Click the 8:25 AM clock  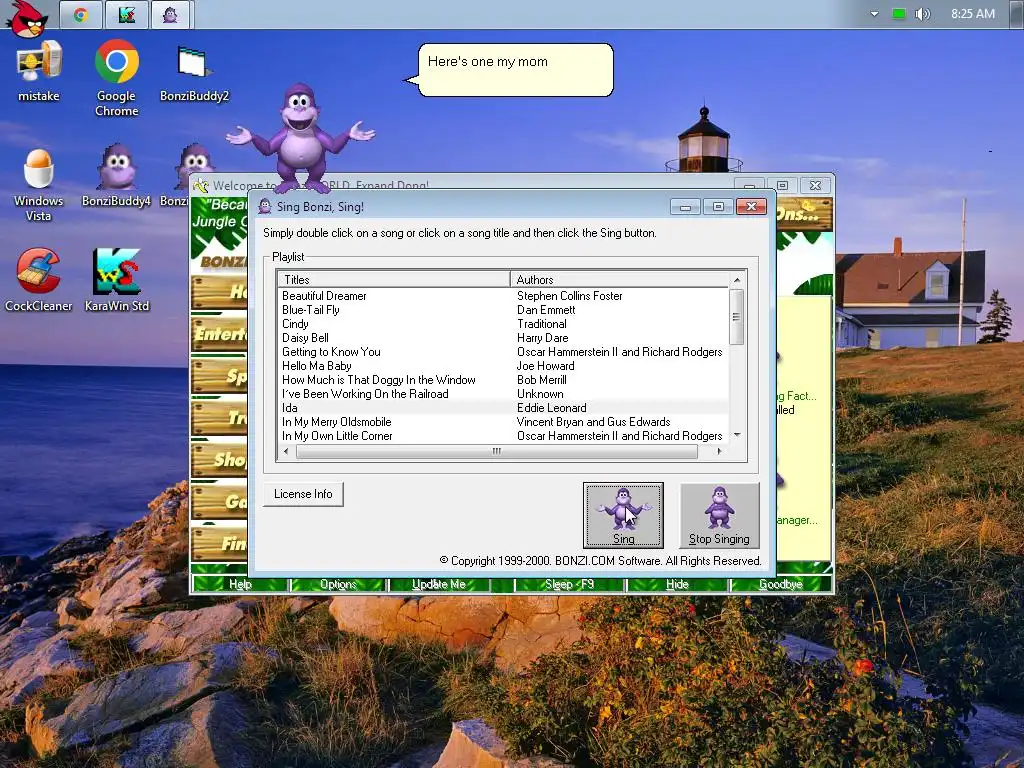pyautogui.click(x=972, y=14)
